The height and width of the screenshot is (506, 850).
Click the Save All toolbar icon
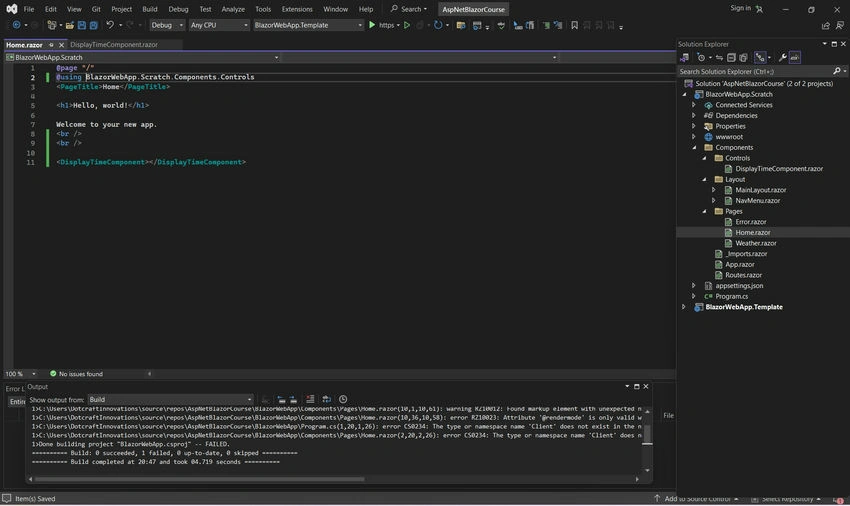(93, 25)
